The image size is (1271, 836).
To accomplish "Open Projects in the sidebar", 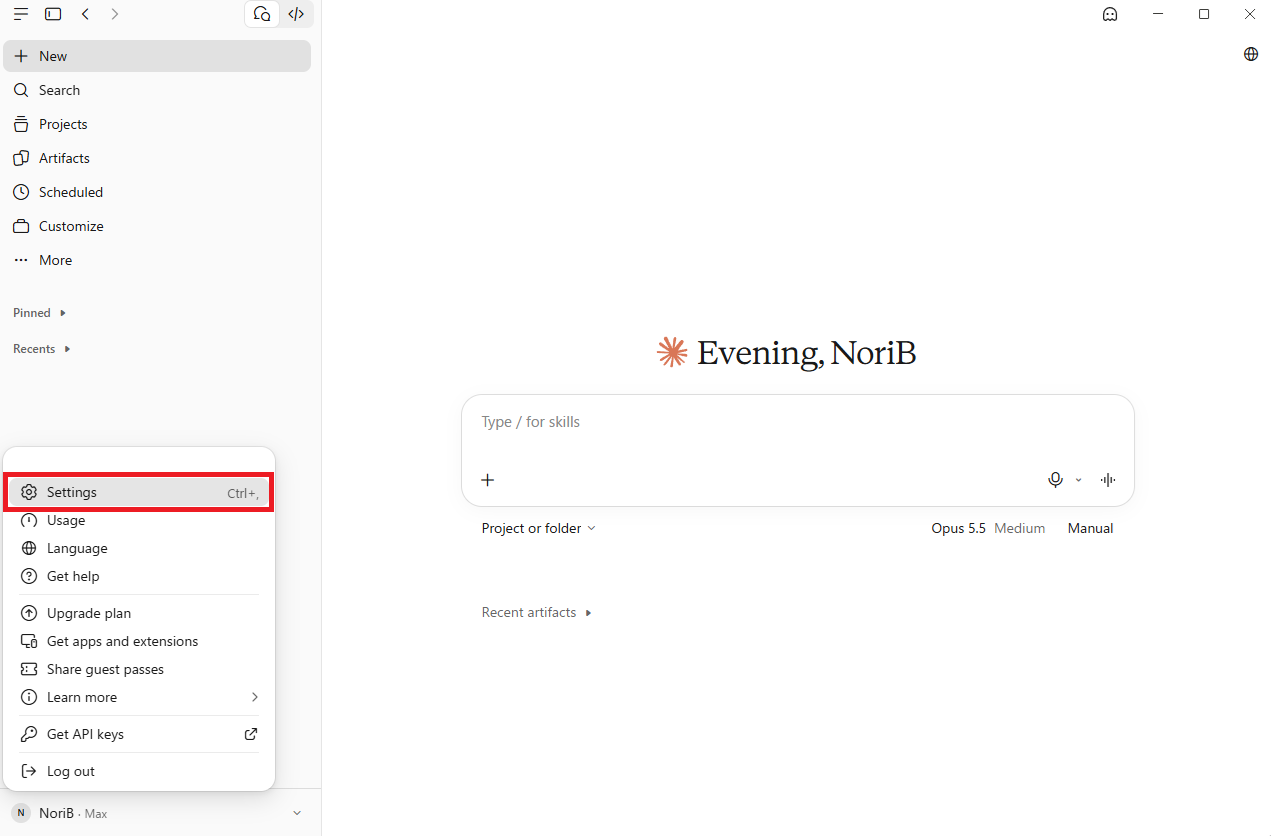I will (157, 124).
